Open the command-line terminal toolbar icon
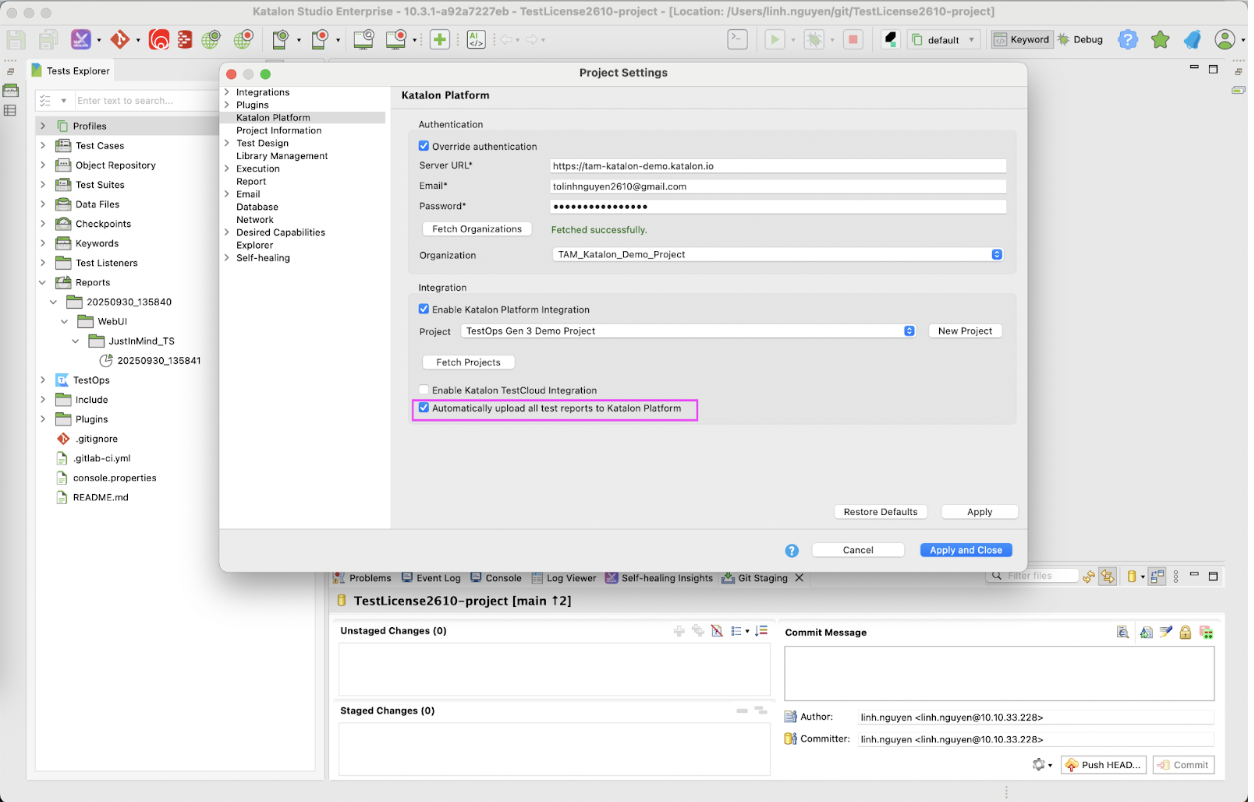Screen dimensions: 1254x802 (737, 38)
